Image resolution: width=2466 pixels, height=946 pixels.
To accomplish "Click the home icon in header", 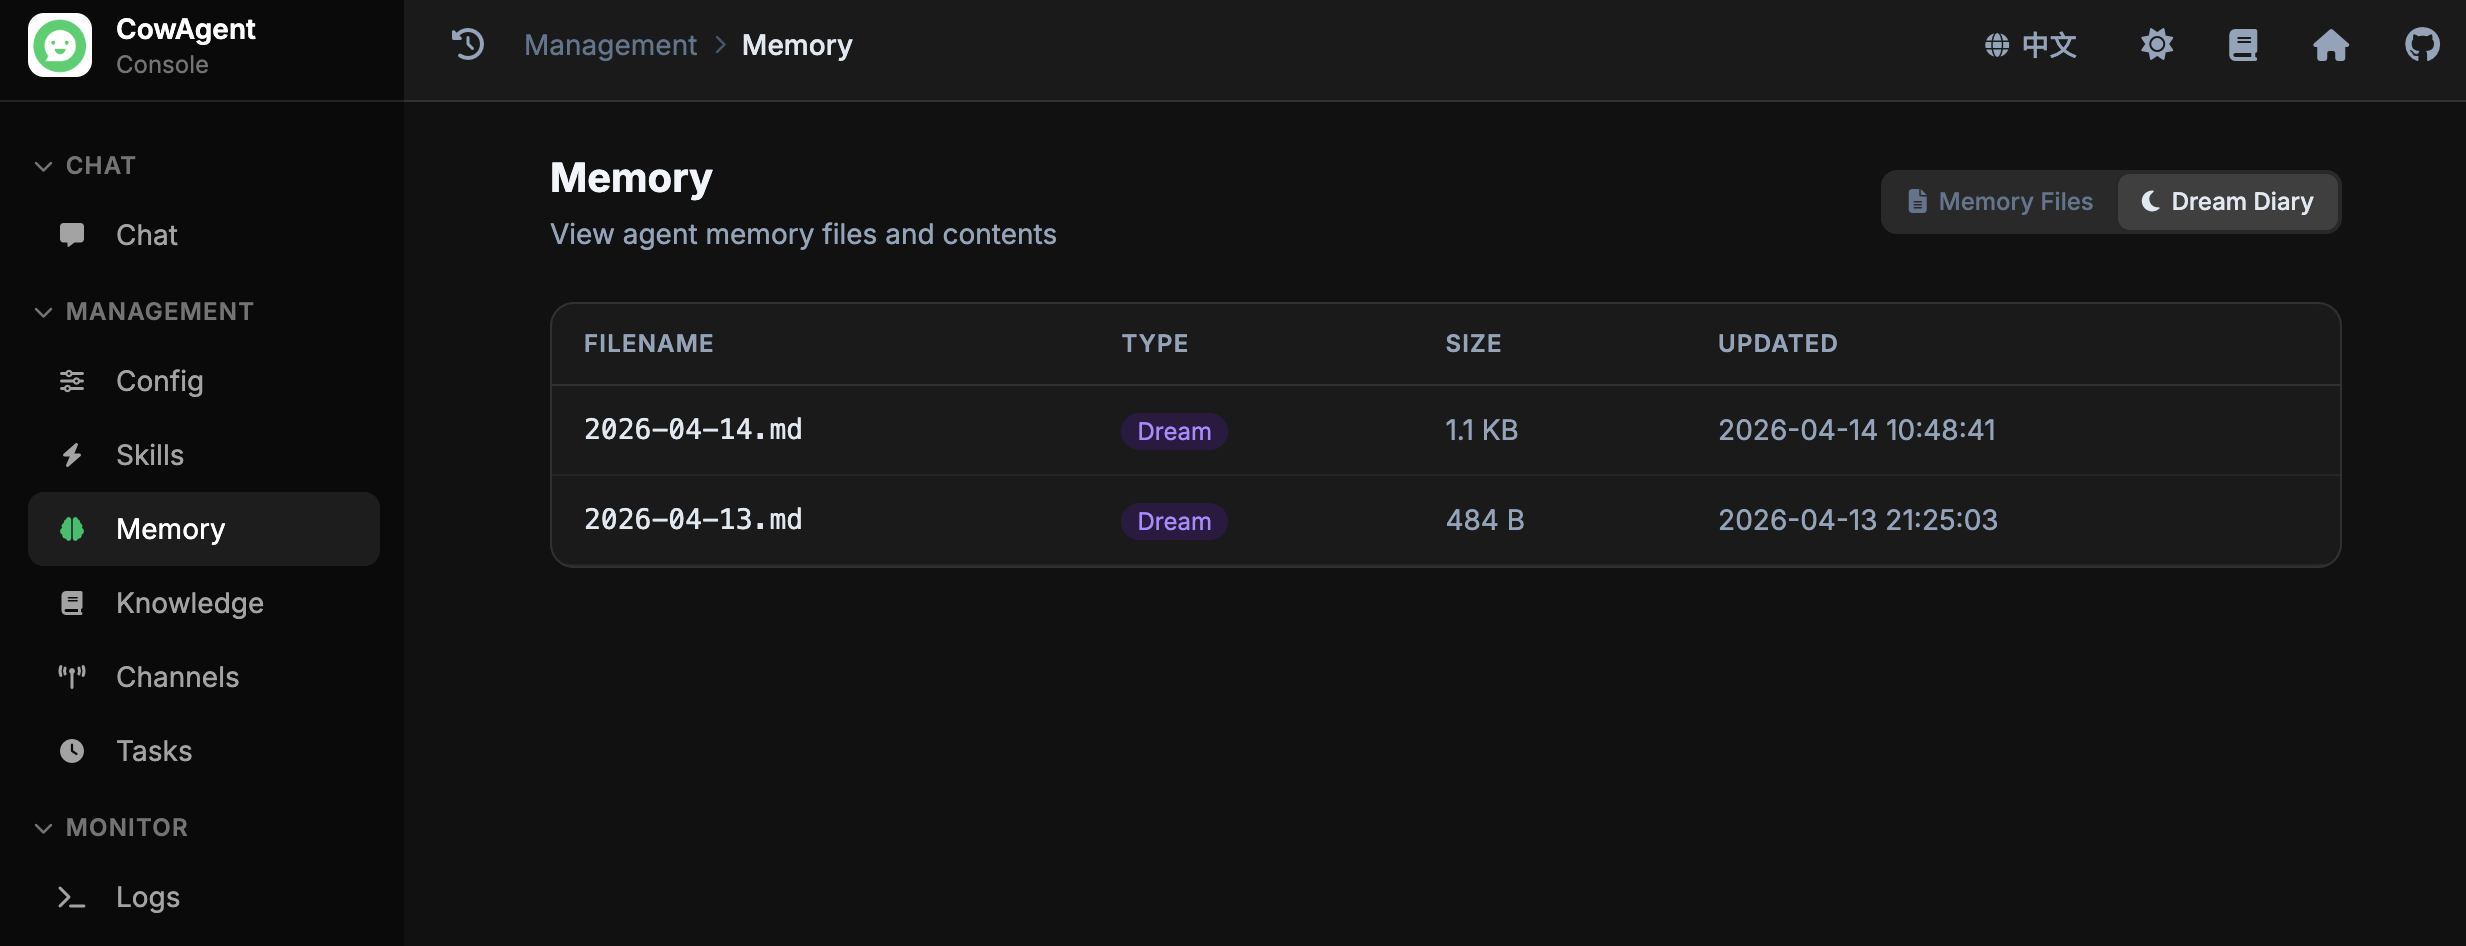I will (x=2330, y=45).
